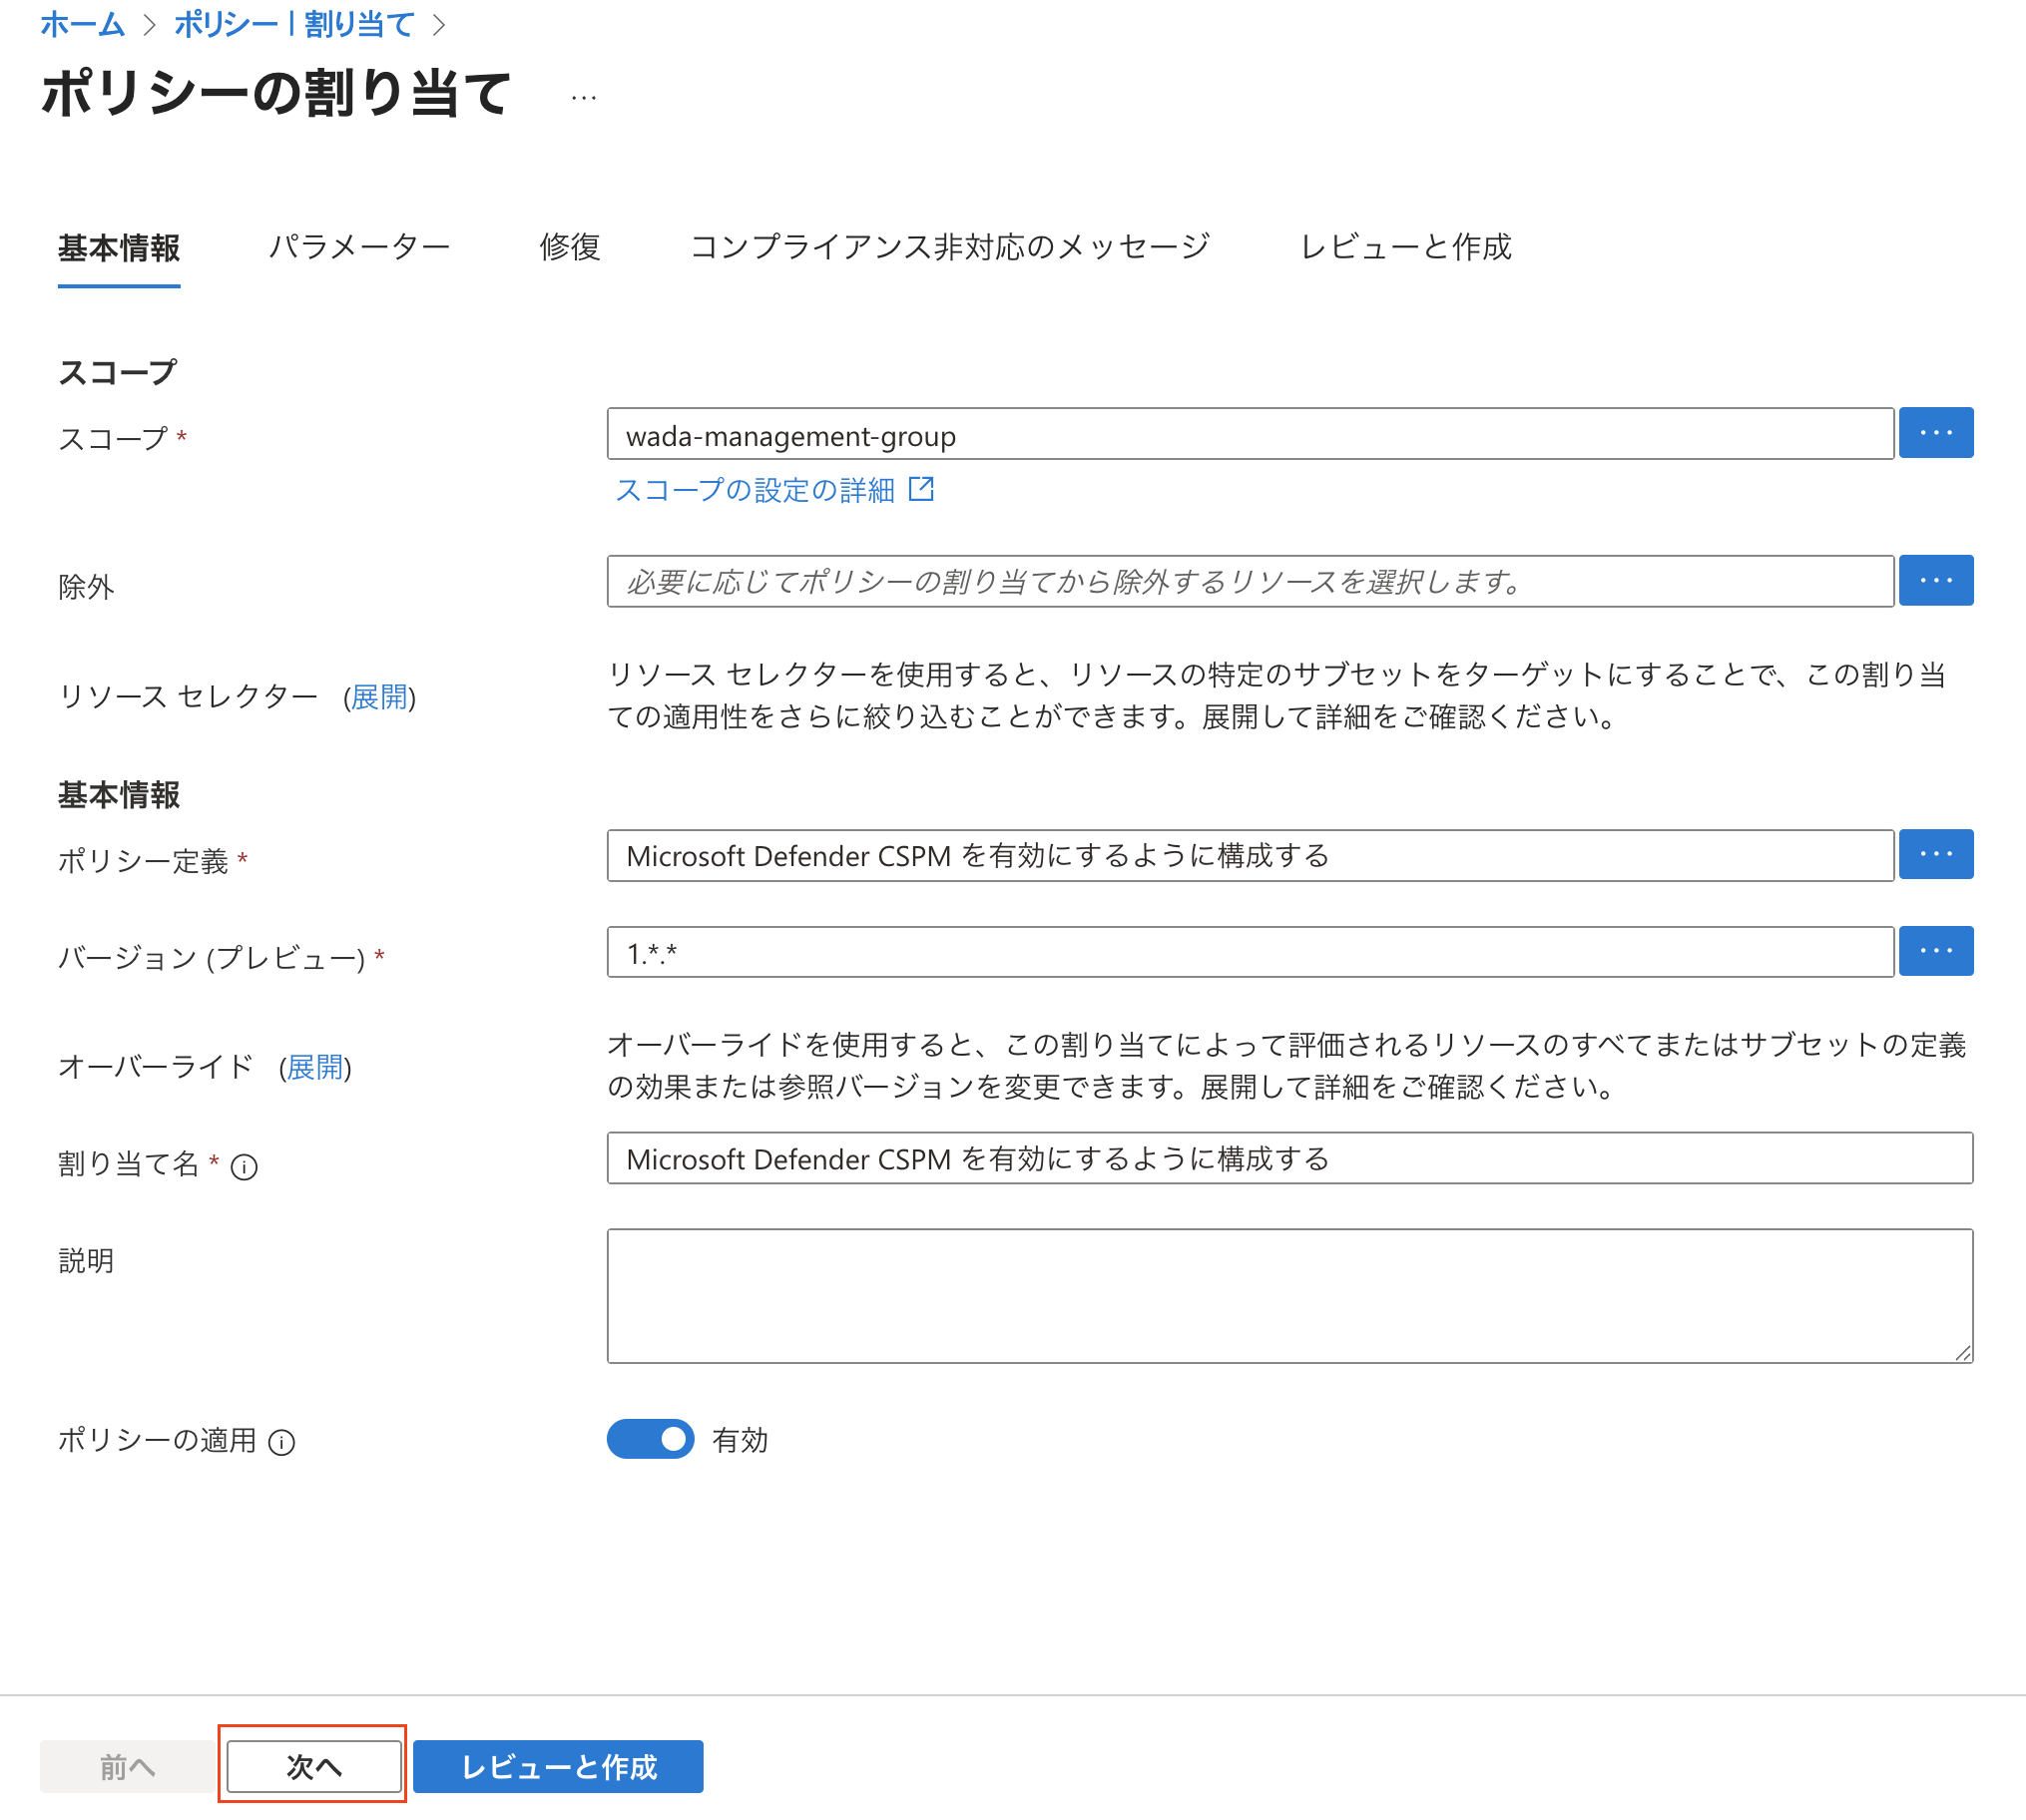This screenshot has width=2026, height=1820.
Task: Click the 除外 exclusions input field
Action: click(1250, 581)
